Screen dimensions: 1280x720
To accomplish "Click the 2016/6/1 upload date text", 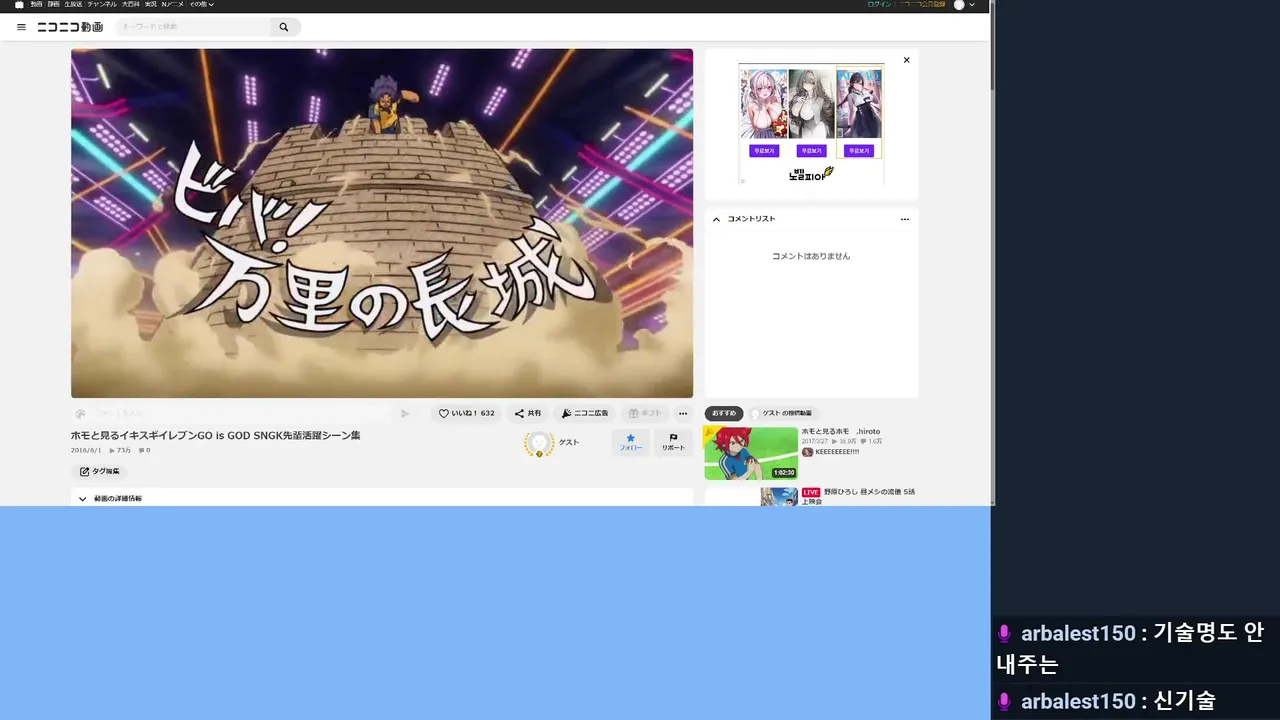I will pos(86,450).
